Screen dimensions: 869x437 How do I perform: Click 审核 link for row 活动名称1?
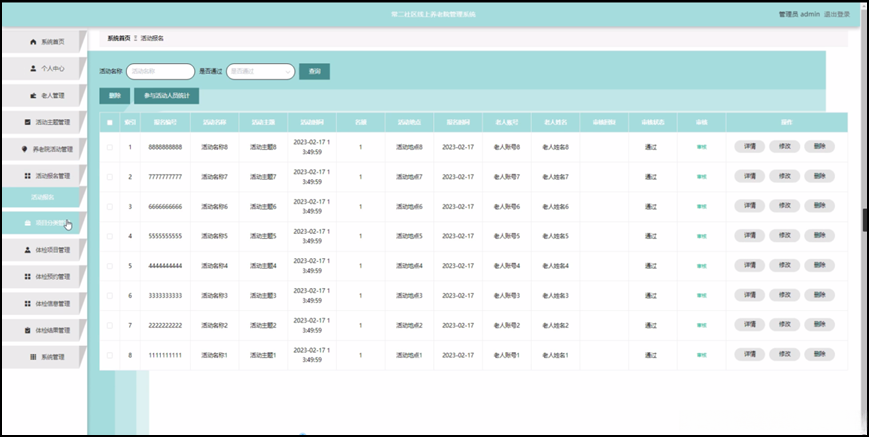(x=702, y=355)
